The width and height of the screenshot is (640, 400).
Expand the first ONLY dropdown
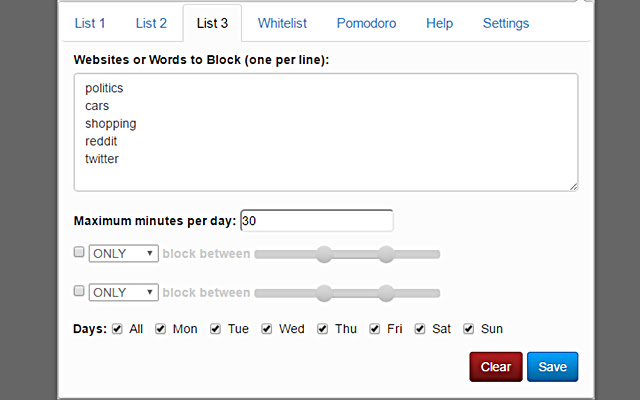tap(123, 254)
